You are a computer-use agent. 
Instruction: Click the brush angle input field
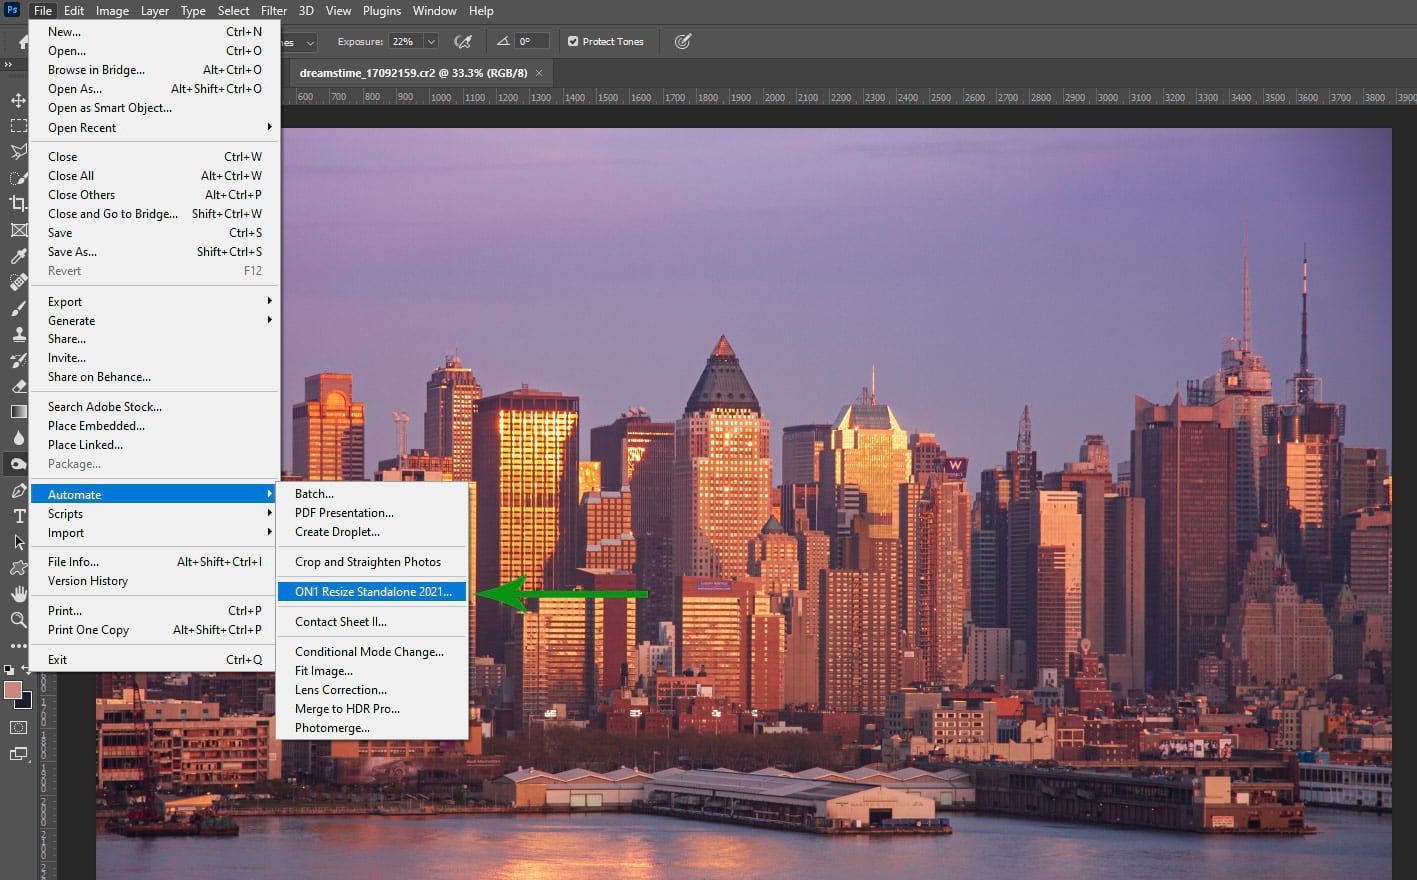point(532,42)
